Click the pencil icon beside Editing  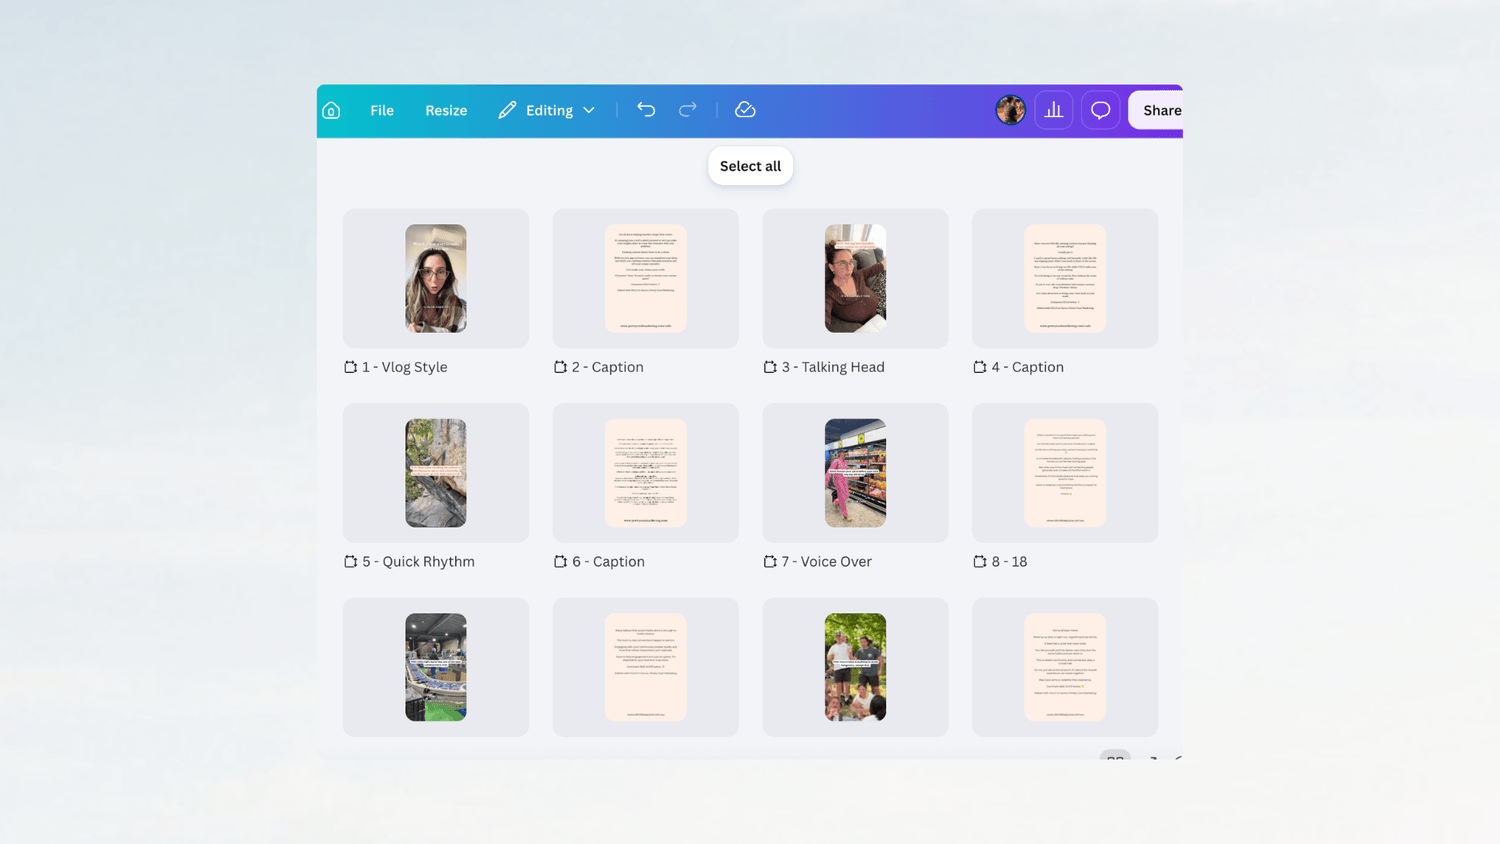click(x=507, y=110)
